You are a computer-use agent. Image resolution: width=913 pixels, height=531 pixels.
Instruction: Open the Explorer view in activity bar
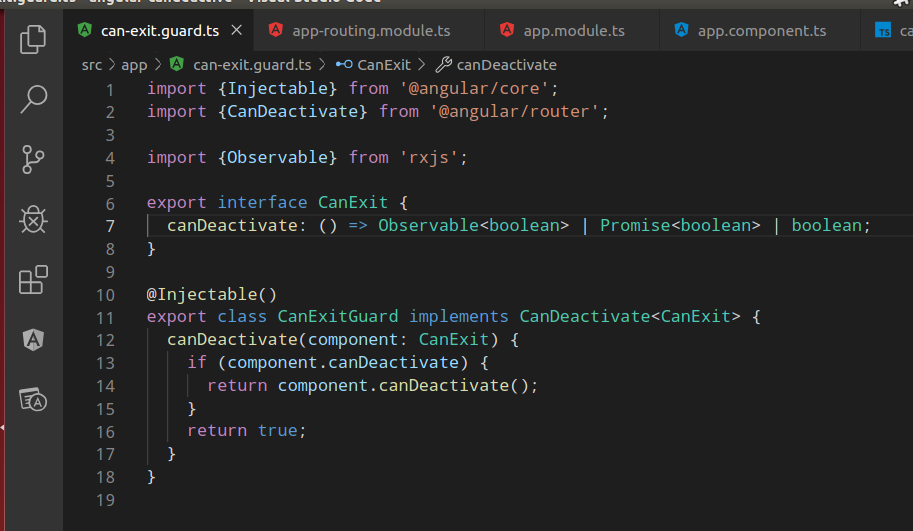point(33,39)
